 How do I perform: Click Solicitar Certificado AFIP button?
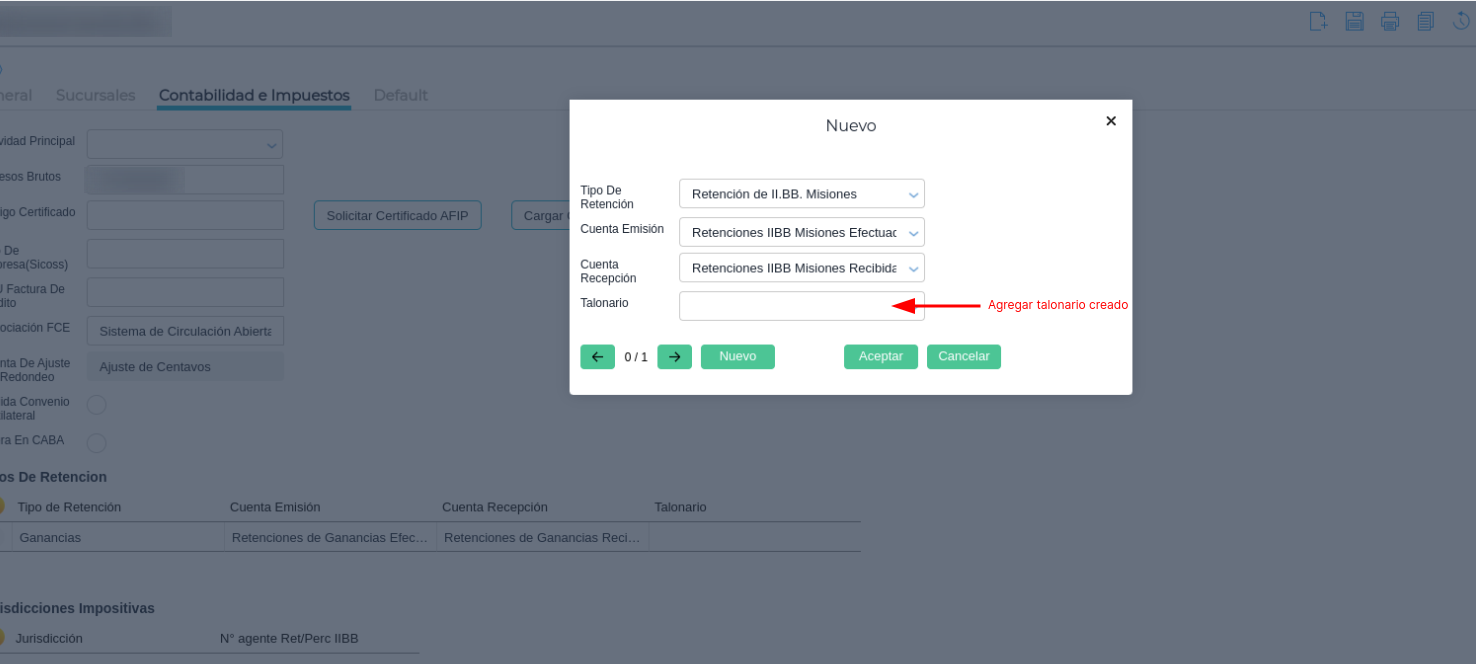[398, 216]
